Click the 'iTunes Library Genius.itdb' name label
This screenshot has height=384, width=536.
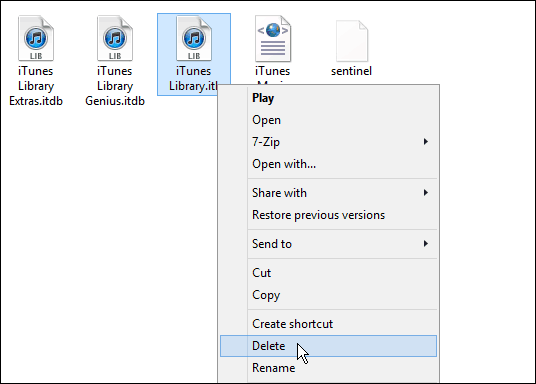(x=115, y=86)
